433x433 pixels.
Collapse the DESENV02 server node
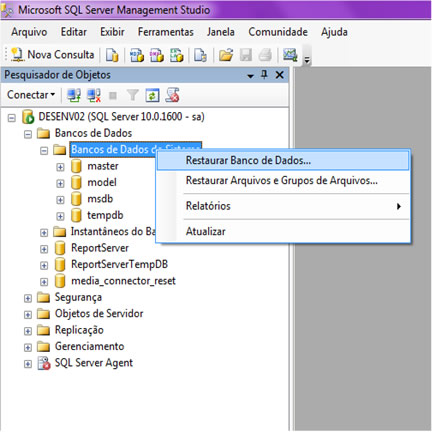point(12,118)
